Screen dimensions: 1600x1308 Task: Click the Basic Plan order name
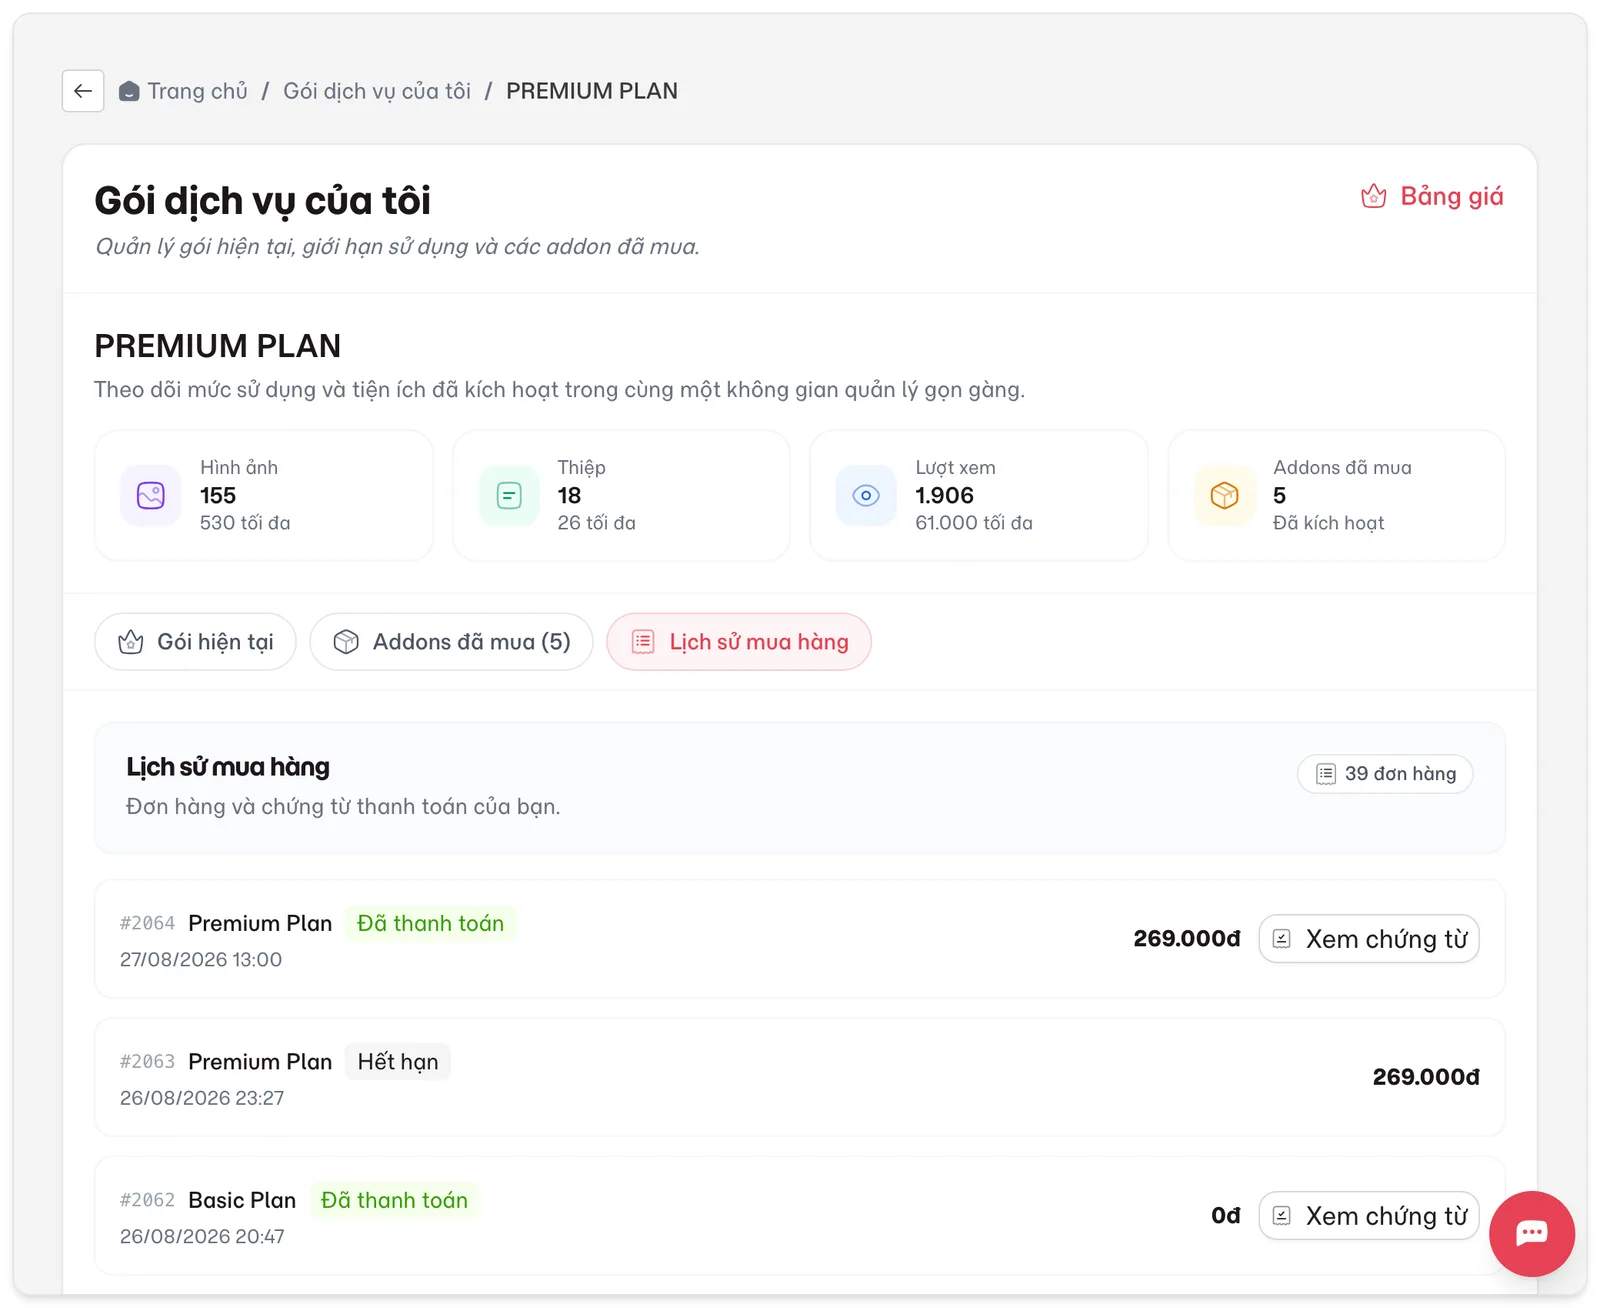tap(242, 1200)
